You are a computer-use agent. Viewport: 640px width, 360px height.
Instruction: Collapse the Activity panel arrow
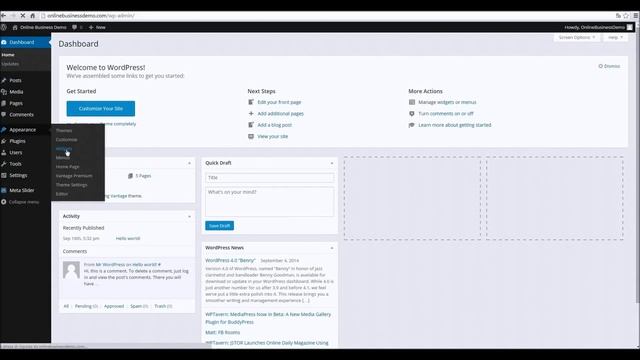189,216
